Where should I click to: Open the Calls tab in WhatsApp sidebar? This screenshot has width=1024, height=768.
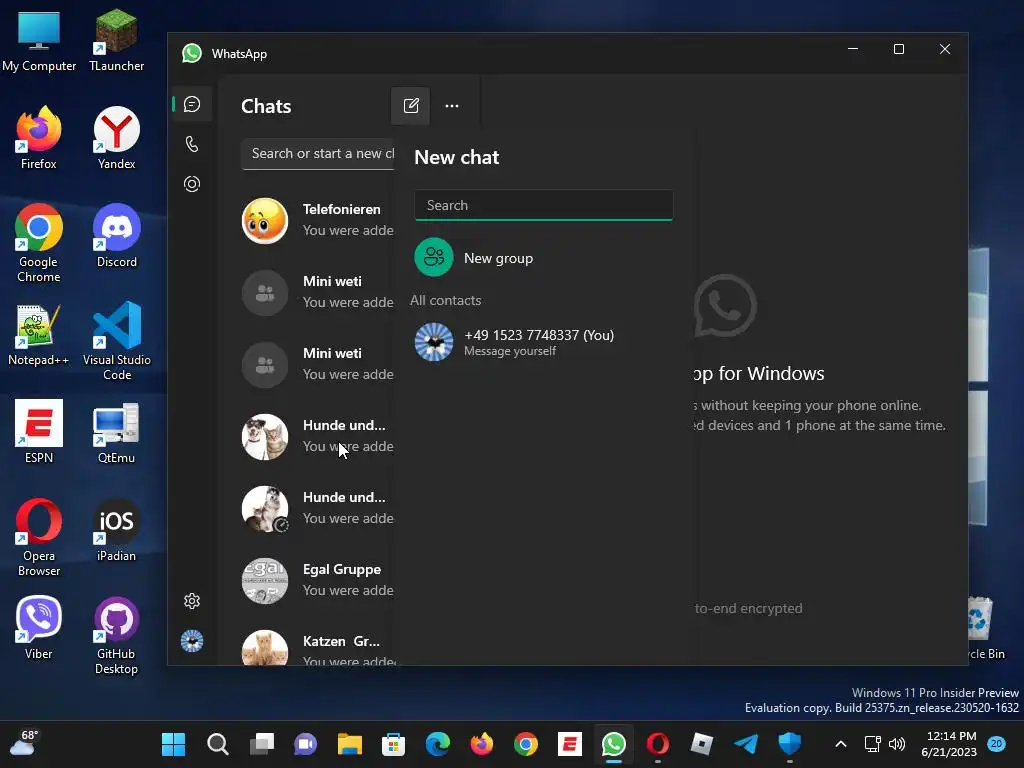pyautogui.click(x=192, y=144)
